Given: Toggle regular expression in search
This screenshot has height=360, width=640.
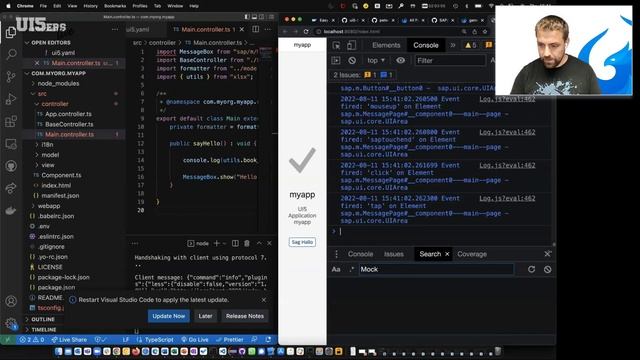Looking at the screenshot, I should [351, 269].
